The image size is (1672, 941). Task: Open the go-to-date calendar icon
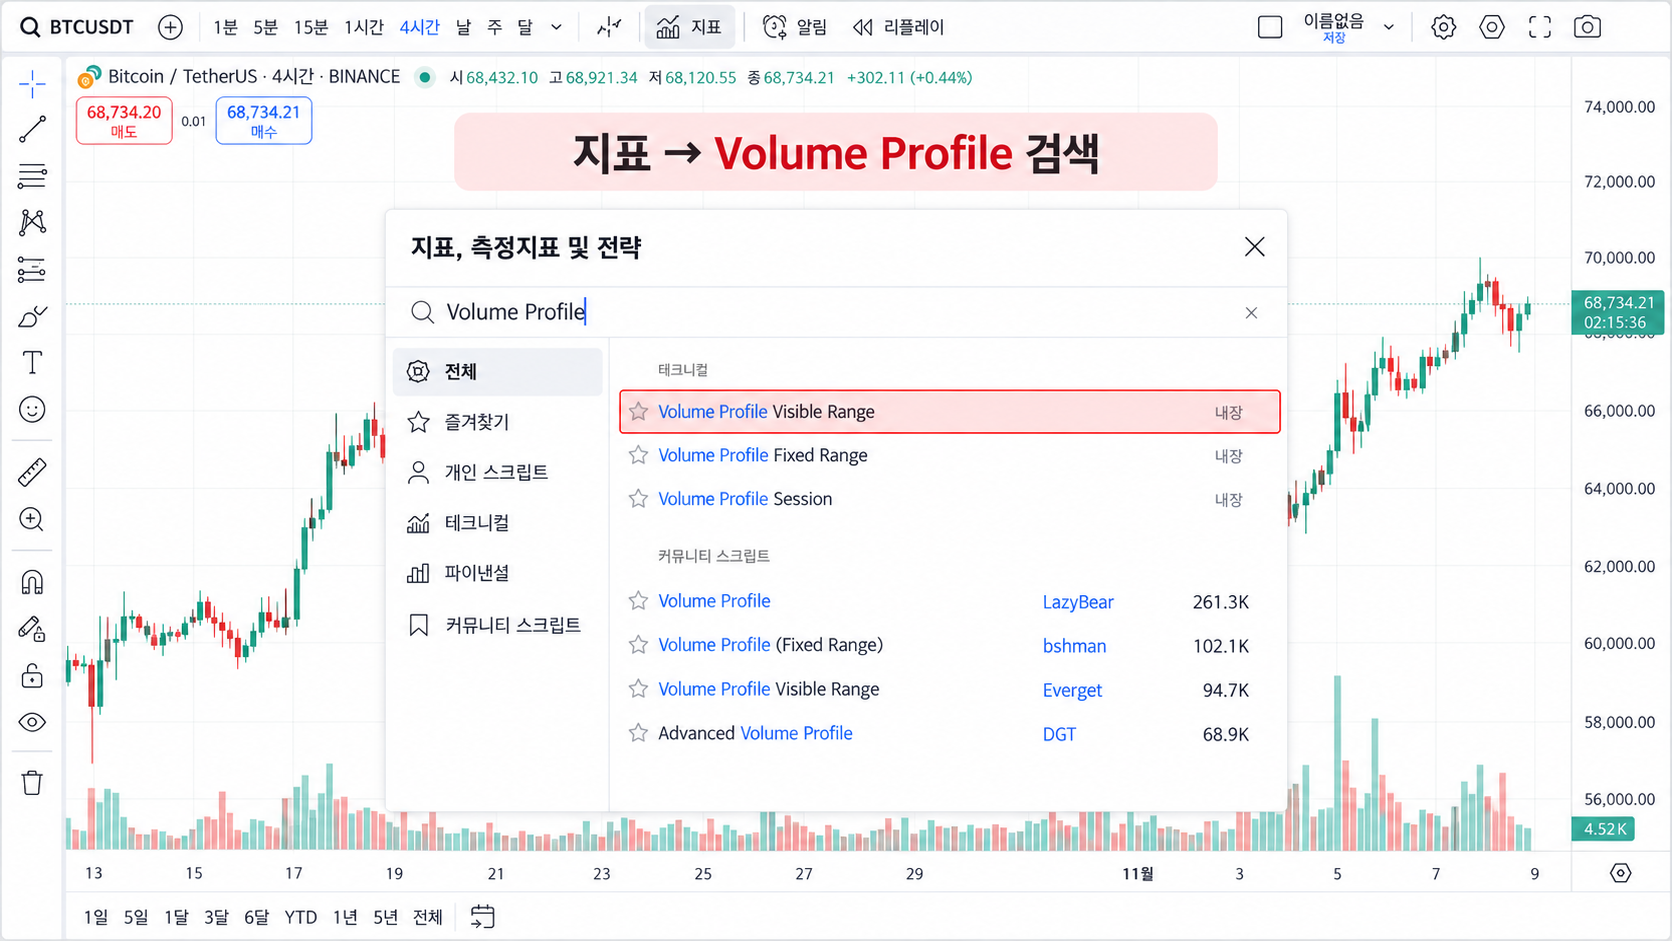coord(483,916)
